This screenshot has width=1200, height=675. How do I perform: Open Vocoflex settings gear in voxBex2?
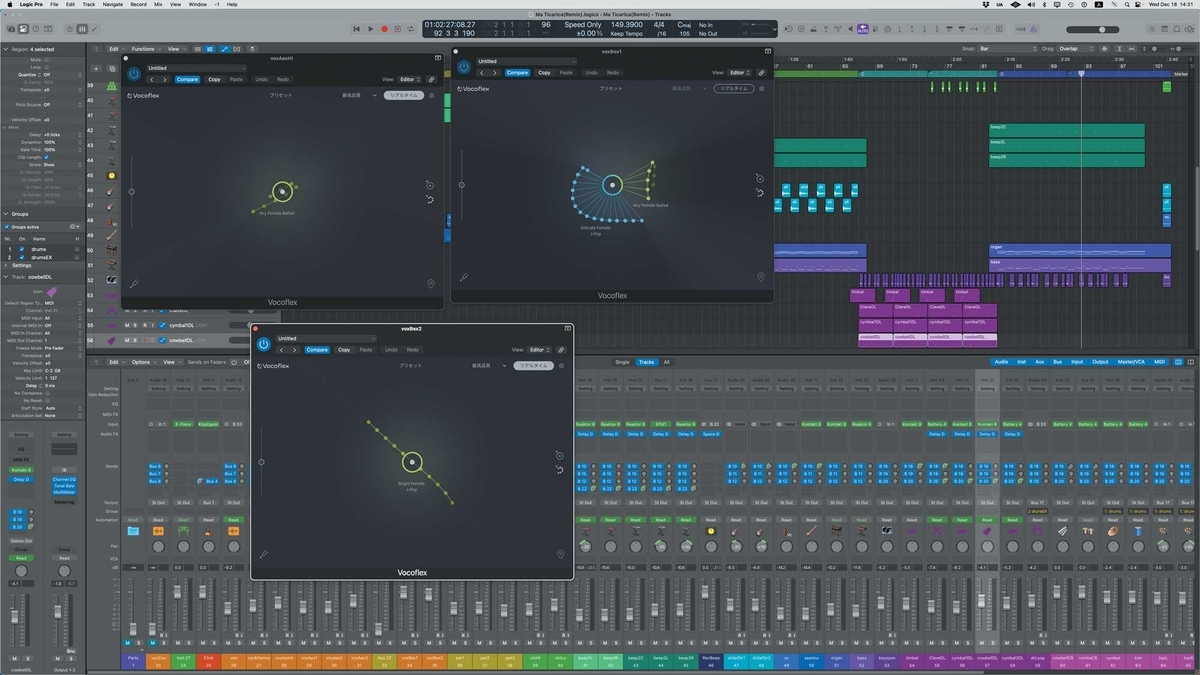click(561, 366)
